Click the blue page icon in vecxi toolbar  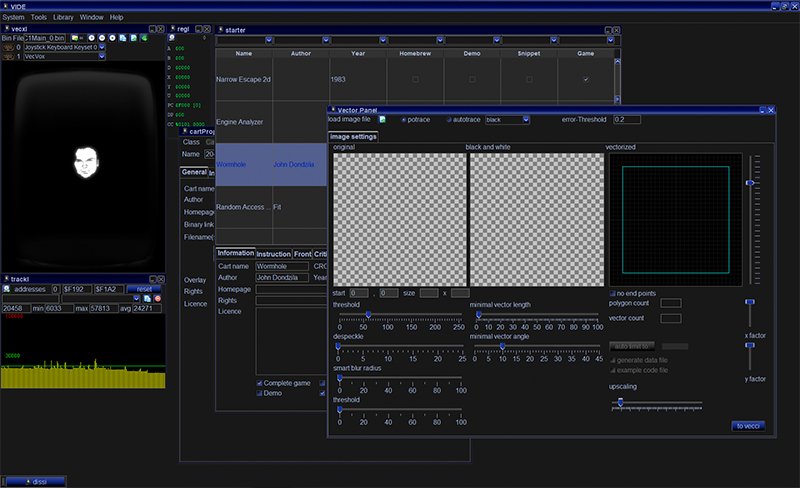(x=123, y=38)
